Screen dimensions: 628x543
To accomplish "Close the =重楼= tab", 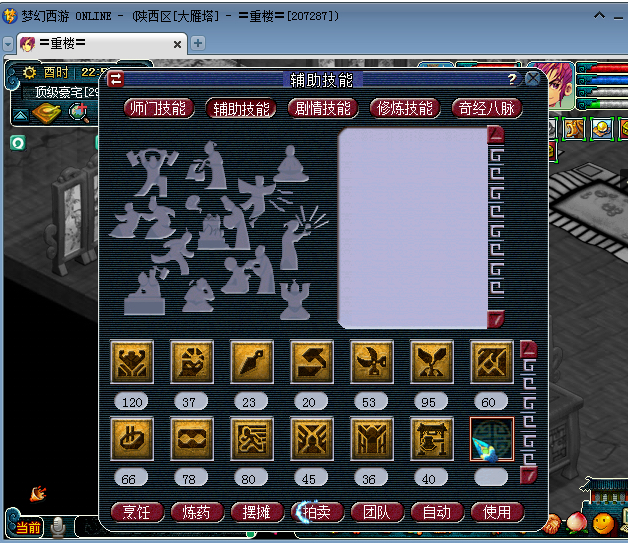I will pyautogui.click(x=177, y=44).
